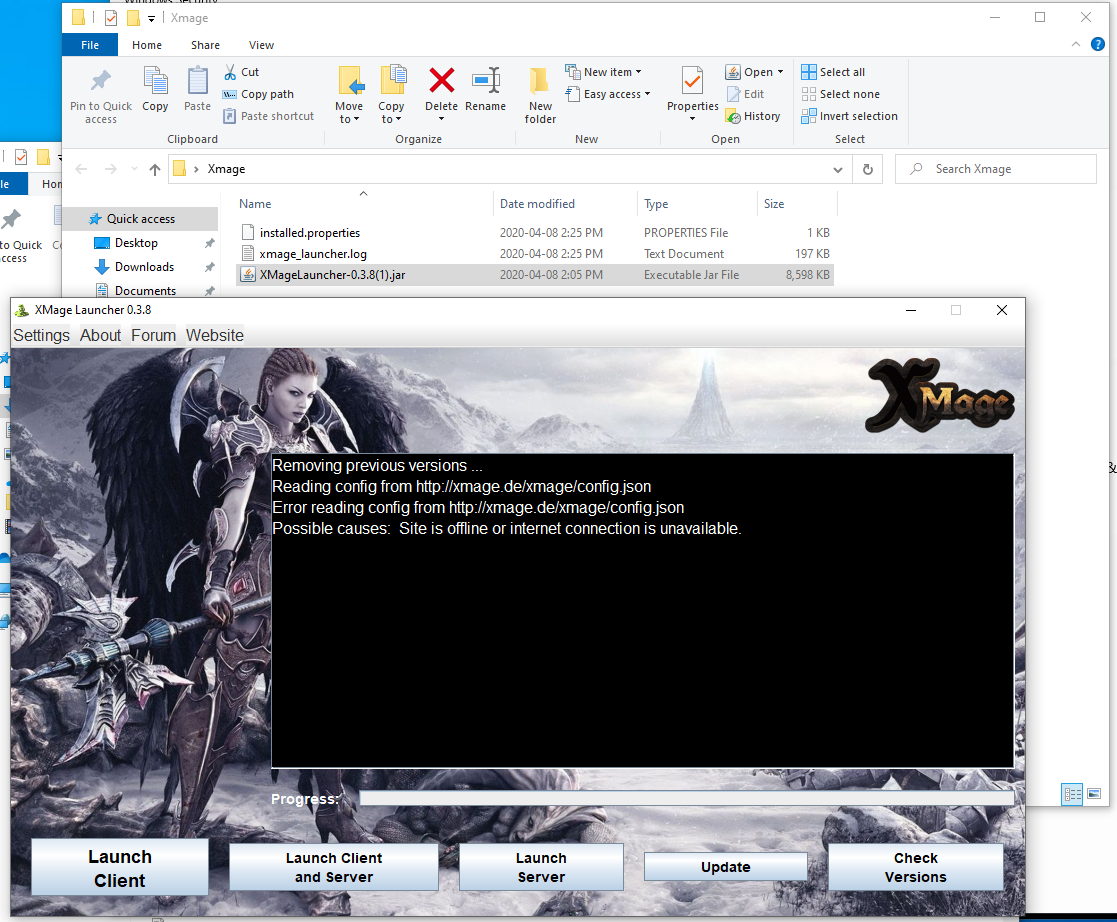Select the xmage_launcher.log file

[x=534, y=254]
